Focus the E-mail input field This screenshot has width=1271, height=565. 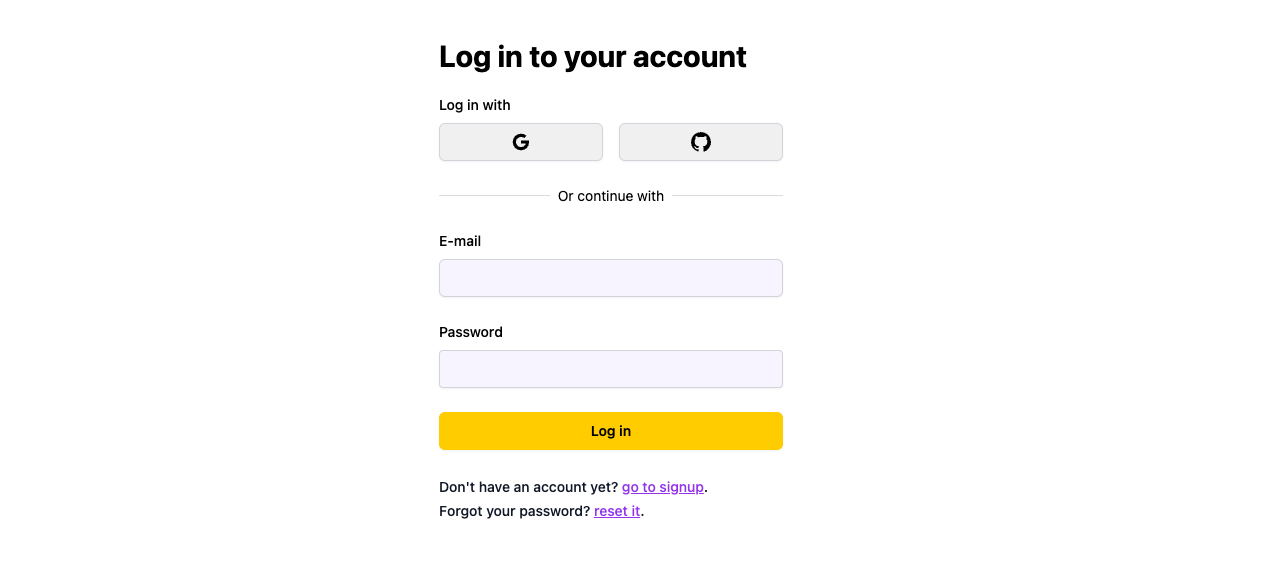point(610,278)
